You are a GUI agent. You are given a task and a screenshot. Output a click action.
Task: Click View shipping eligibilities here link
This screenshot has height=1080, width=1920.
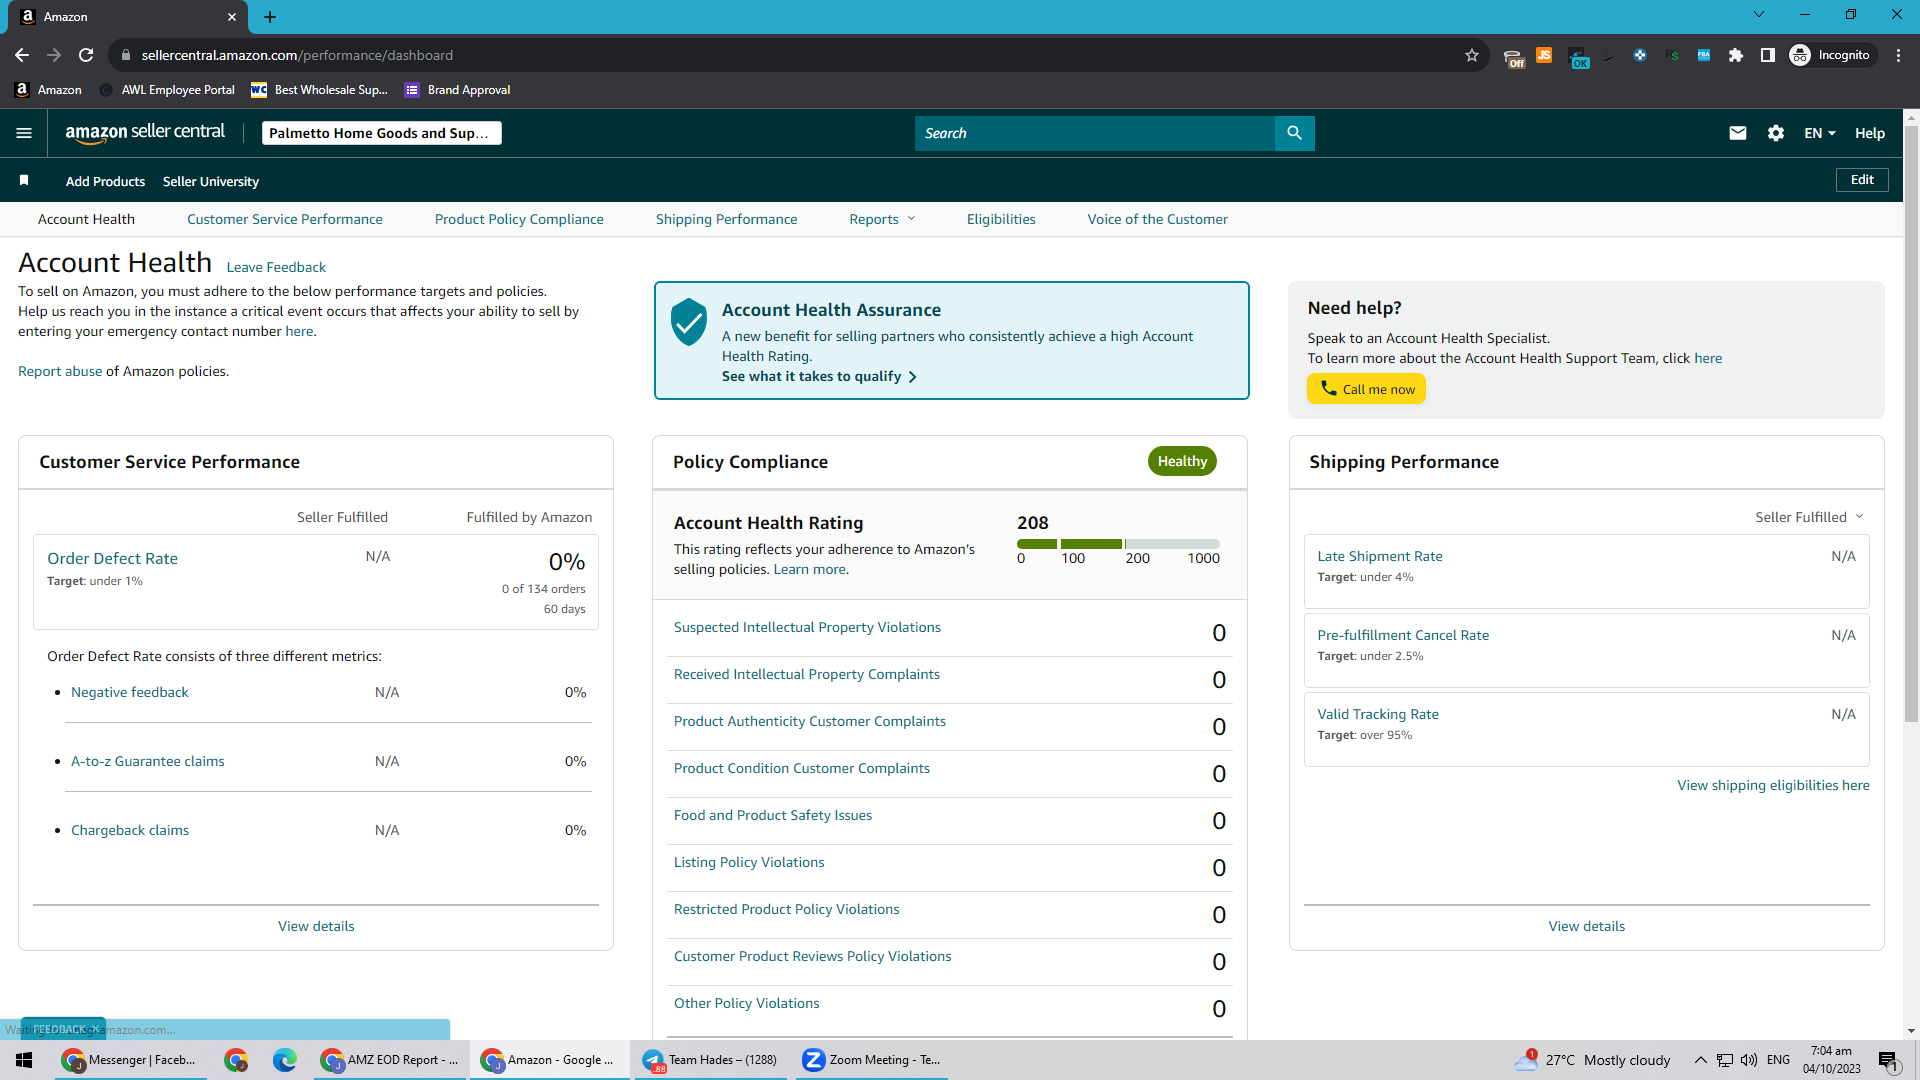coord(1773,785)
